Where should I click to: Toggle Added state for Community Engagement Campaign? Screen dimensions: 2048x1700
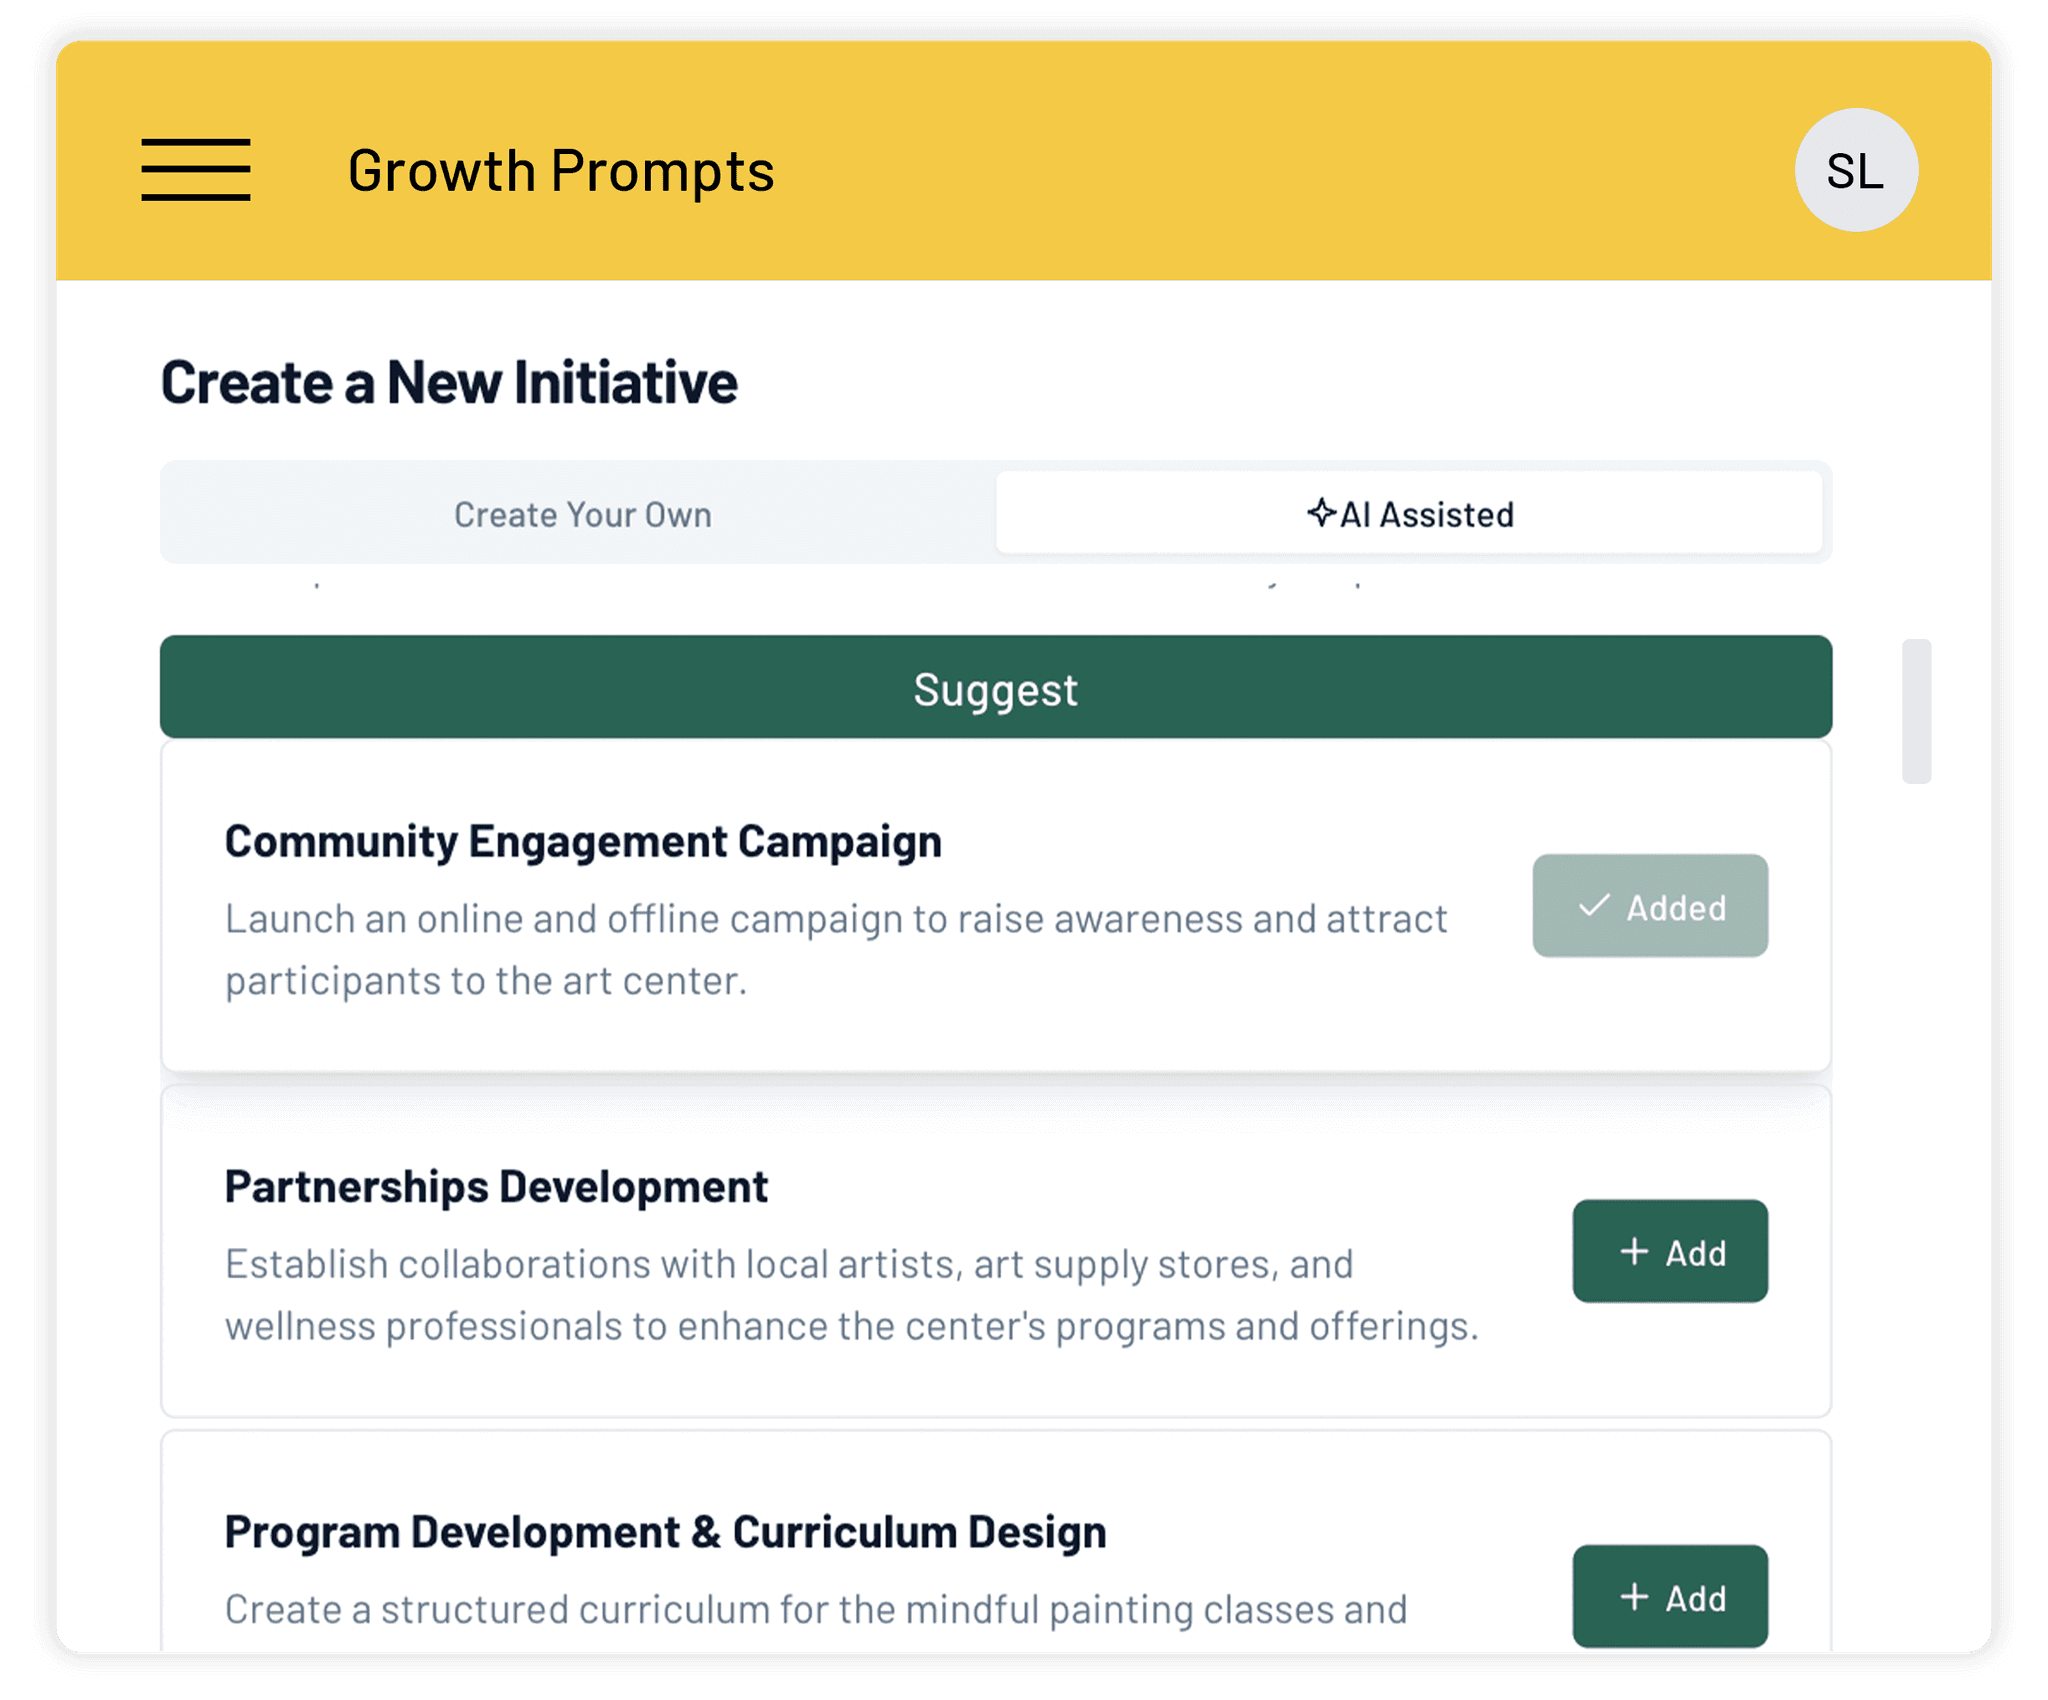[1650, 906]
